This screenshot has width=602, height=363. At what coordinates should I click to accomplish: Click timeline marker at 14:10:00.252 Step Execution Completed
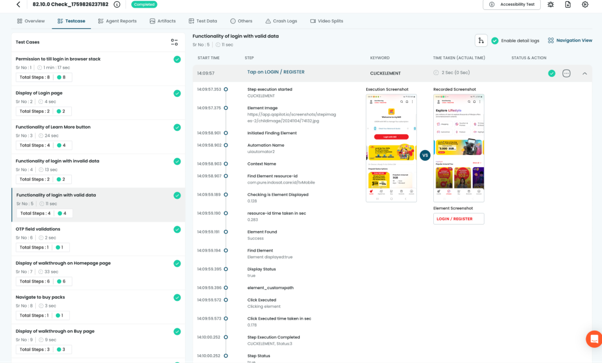(226, 337)
